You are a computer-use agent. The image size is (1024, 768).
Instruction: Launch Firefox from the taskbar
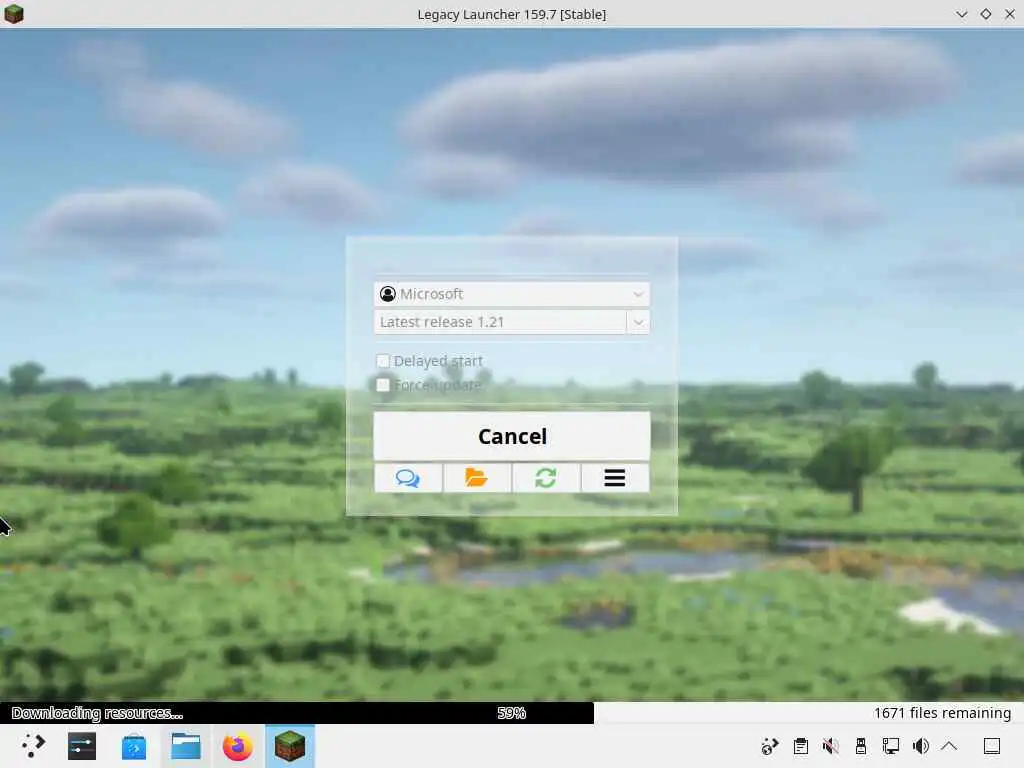tap(238, 746)
